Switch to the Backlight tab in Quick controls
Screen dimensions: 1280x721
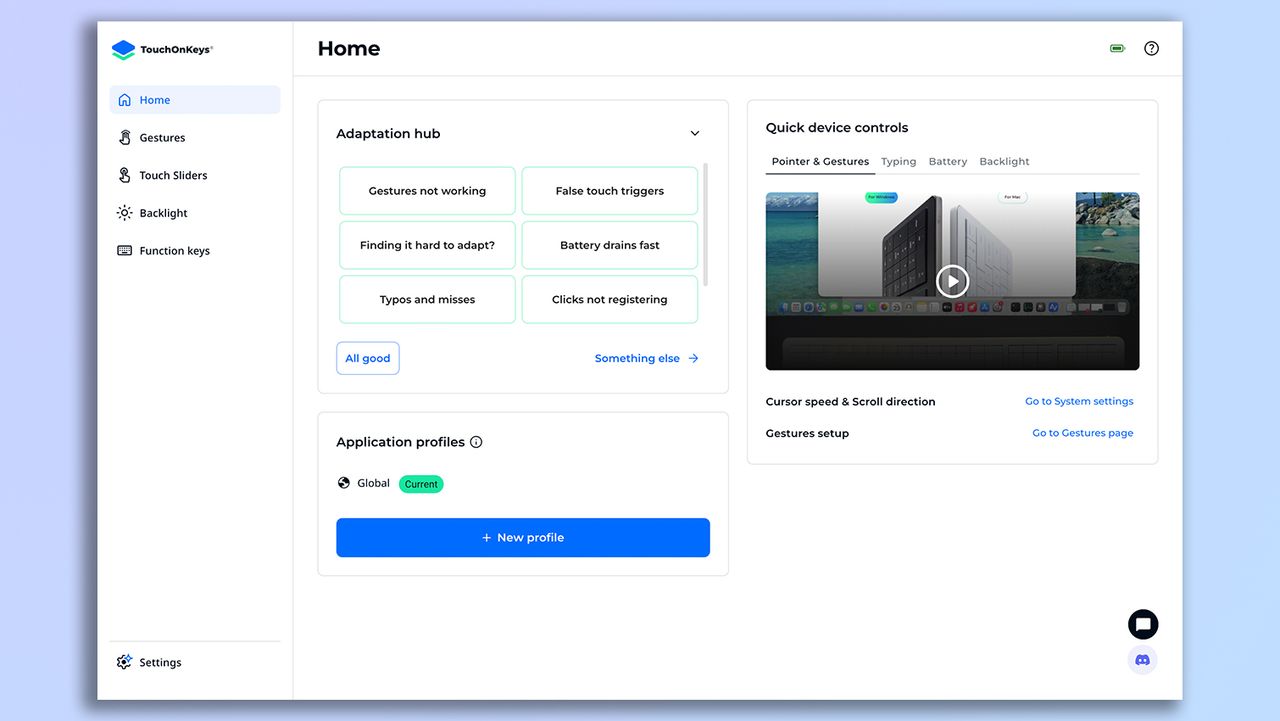pyautogui.click(x=1004, y=161)
